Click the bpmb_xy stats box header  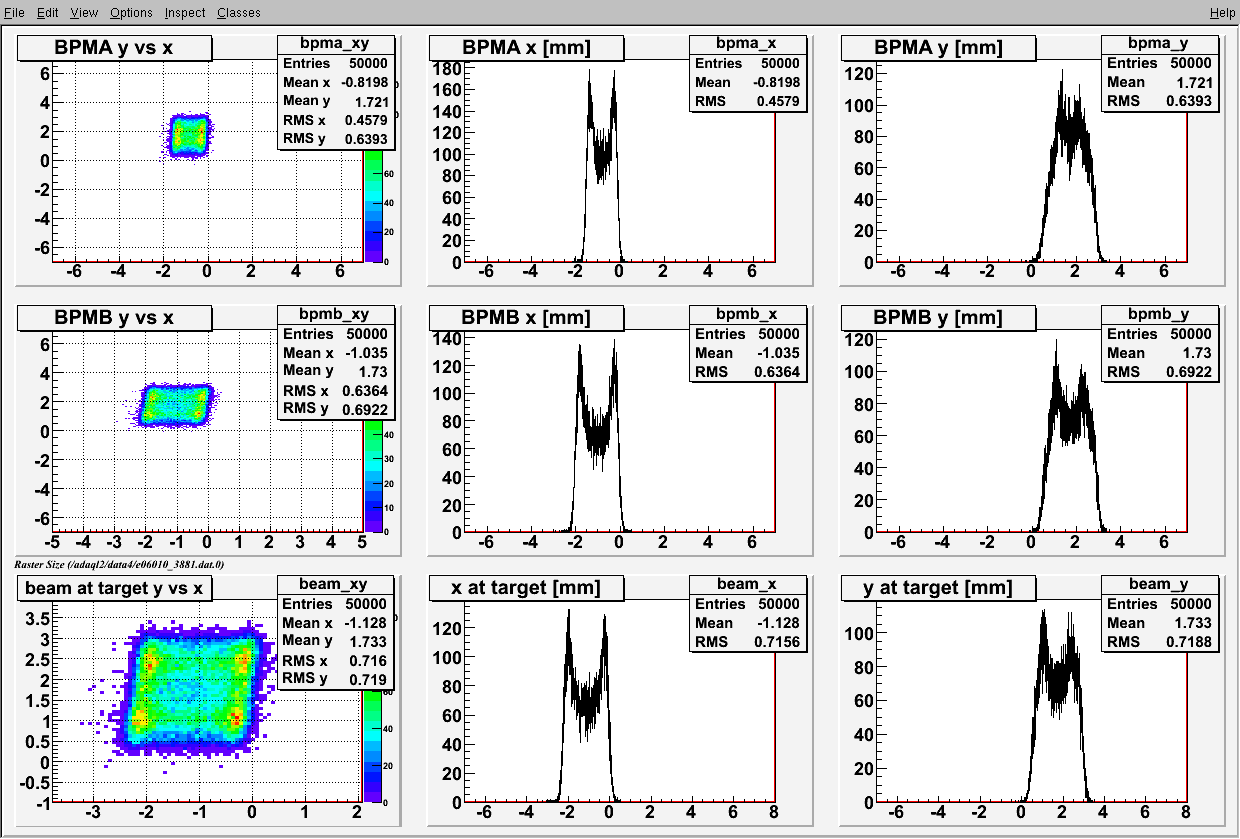[336, 314]
